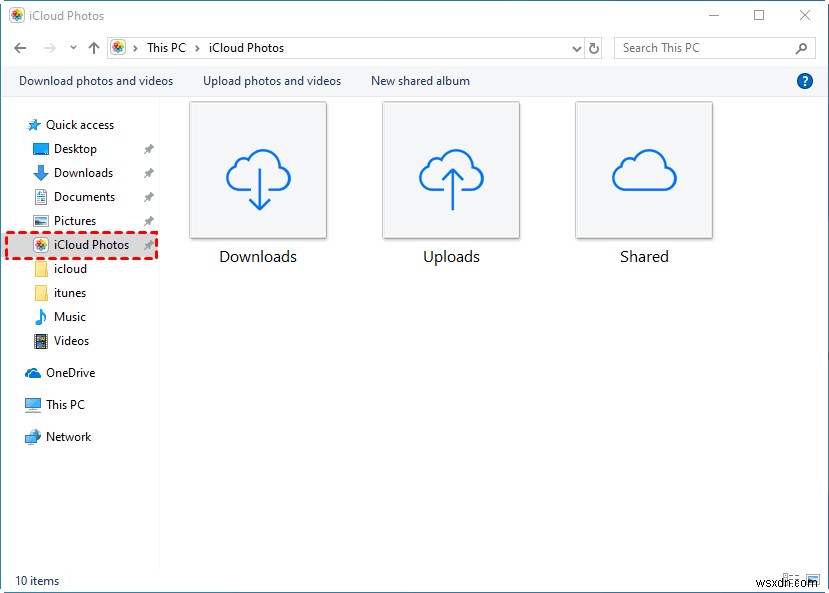Switch to large icons view in the status bar
This screenshot has height=593, width=829.
[x=812, y=578]
